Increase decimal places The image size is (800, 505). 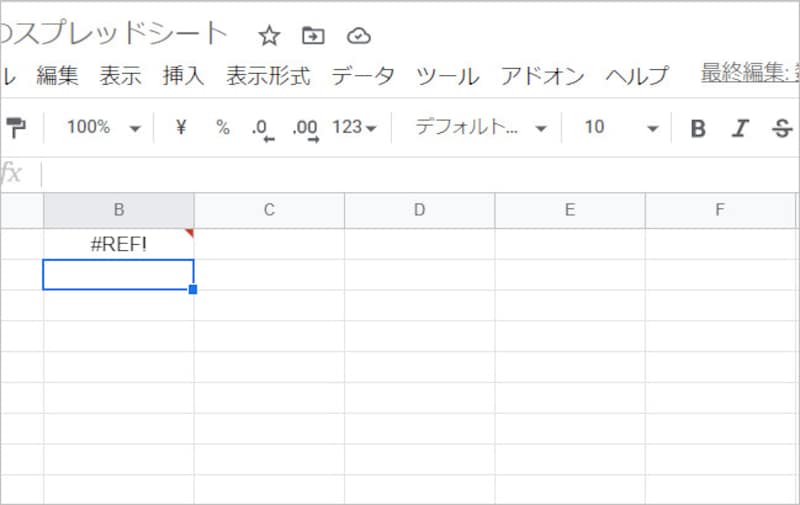point(305,128)
